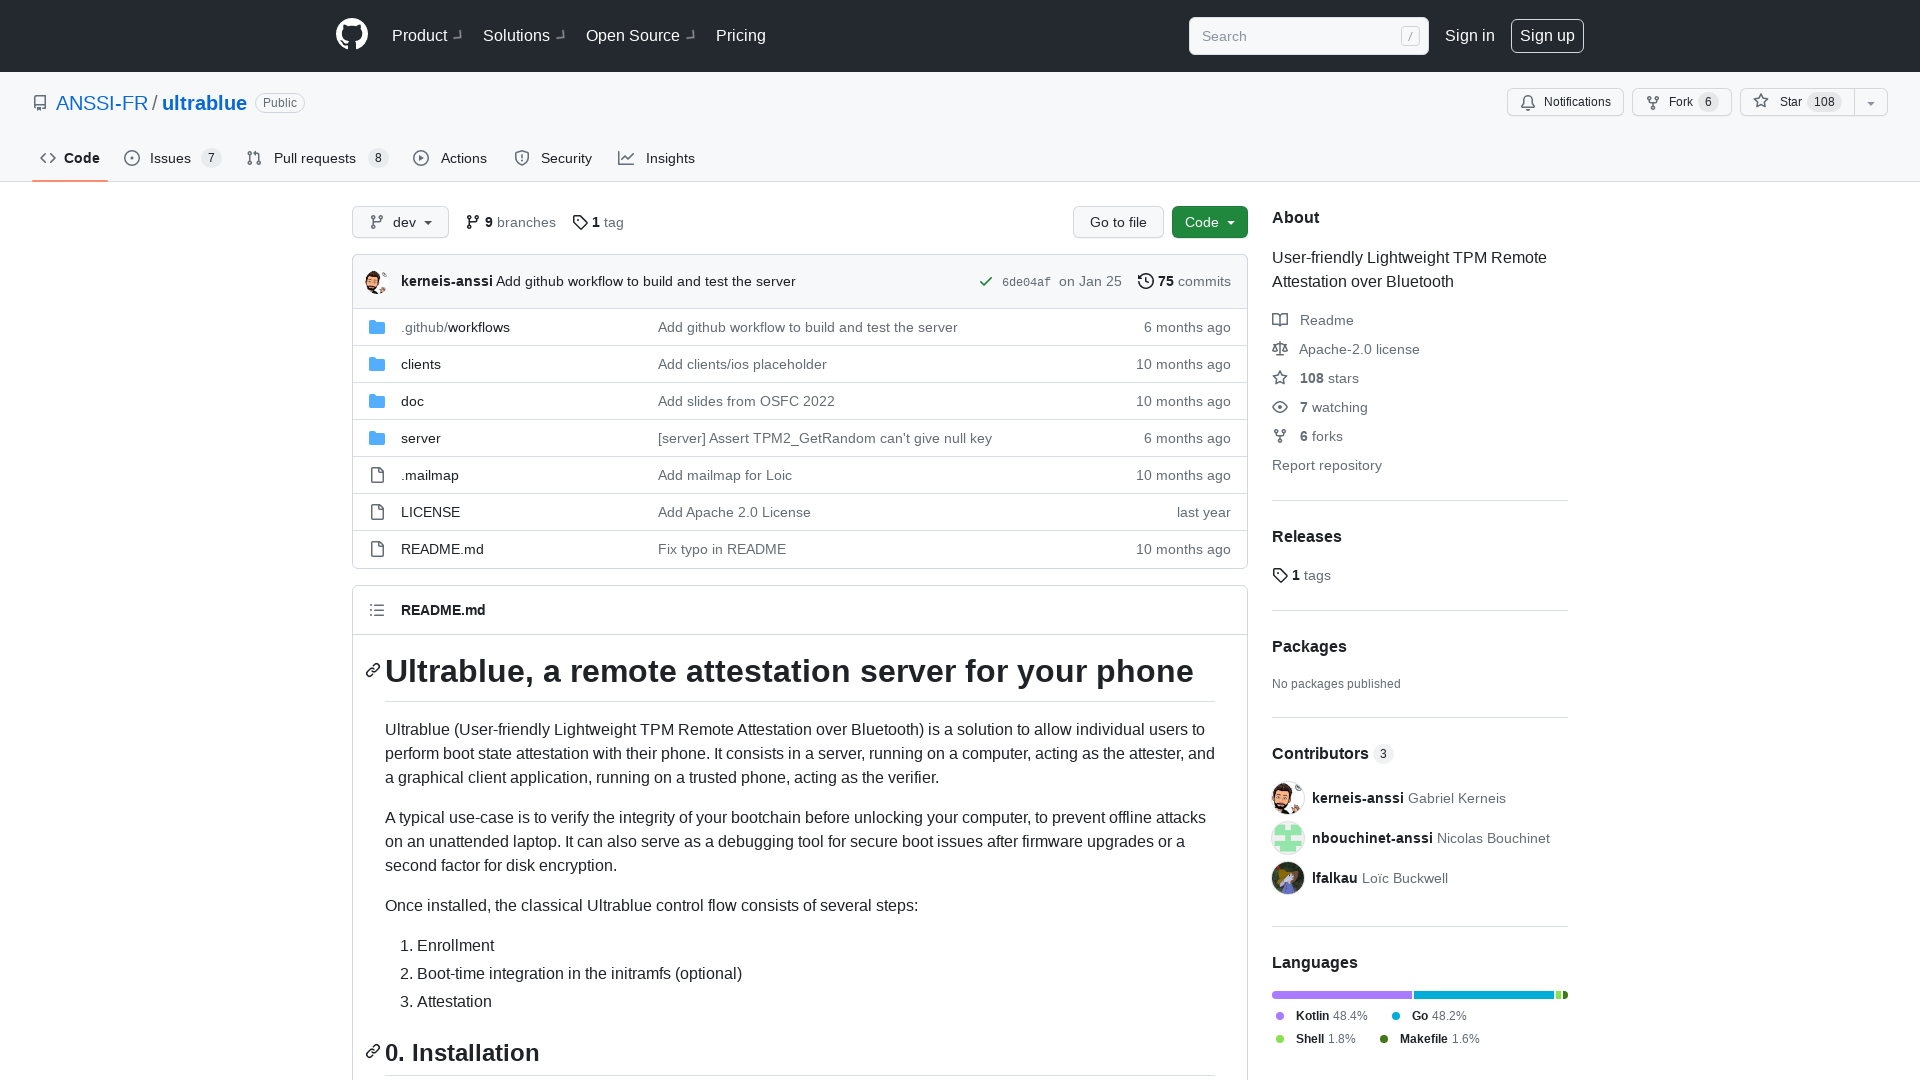Click kerneis-anssi avatar in Contributors
This screenshot has width=1920, height=1080.
(x=1288, y=798)
